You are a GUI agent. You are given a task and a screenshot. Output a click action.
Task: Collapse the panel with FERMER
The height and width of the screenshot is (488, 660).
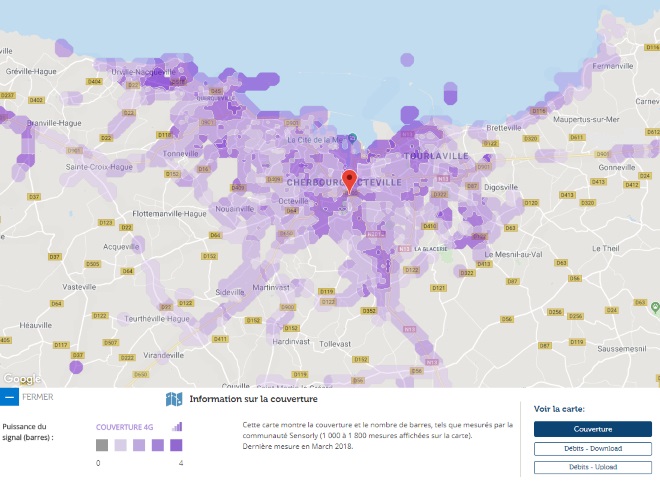pos(38,397)
